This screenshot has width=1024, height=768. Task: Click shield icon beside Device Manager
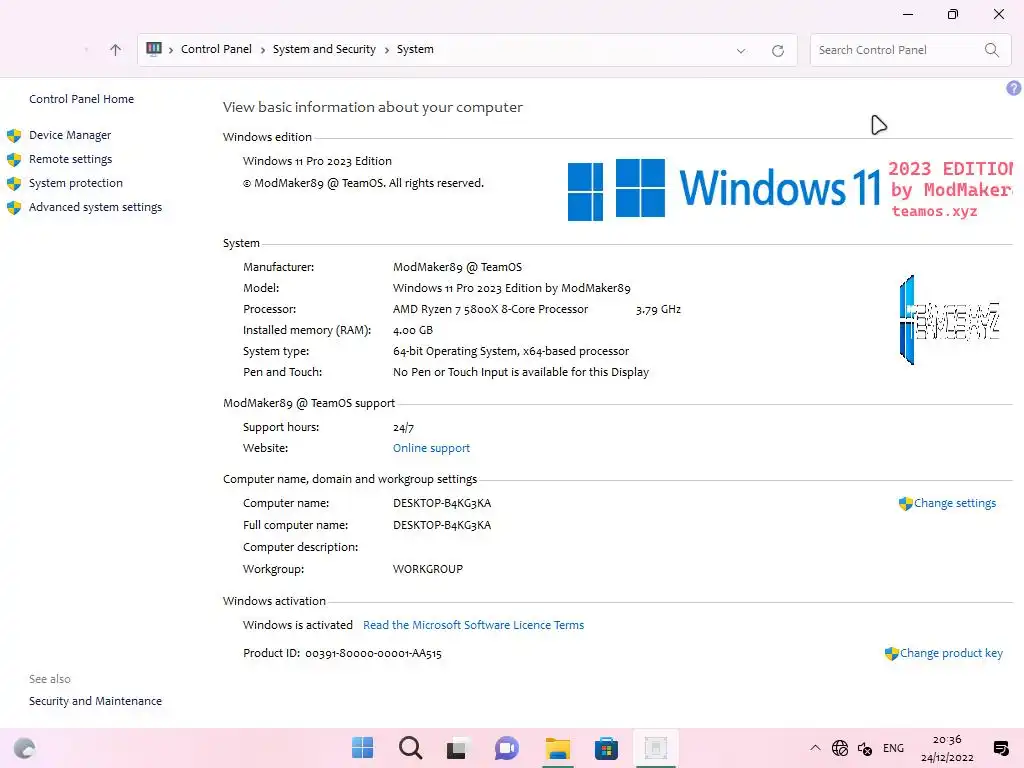[x=14, y=135]
